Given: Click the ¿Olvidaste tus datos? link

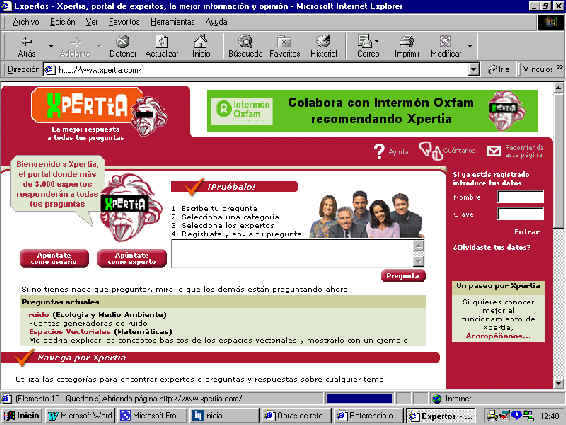Looking at the screenshot, I should pyautogui.click(x=492, y=247).
